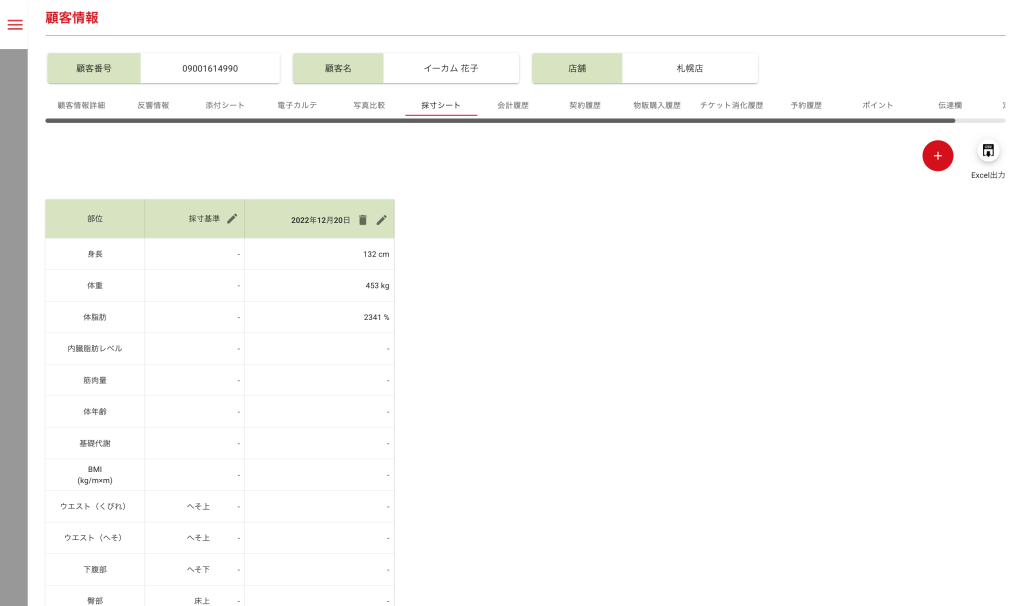
Task: Click the Excel出力 export icon
Action: [x=988, y=151]
